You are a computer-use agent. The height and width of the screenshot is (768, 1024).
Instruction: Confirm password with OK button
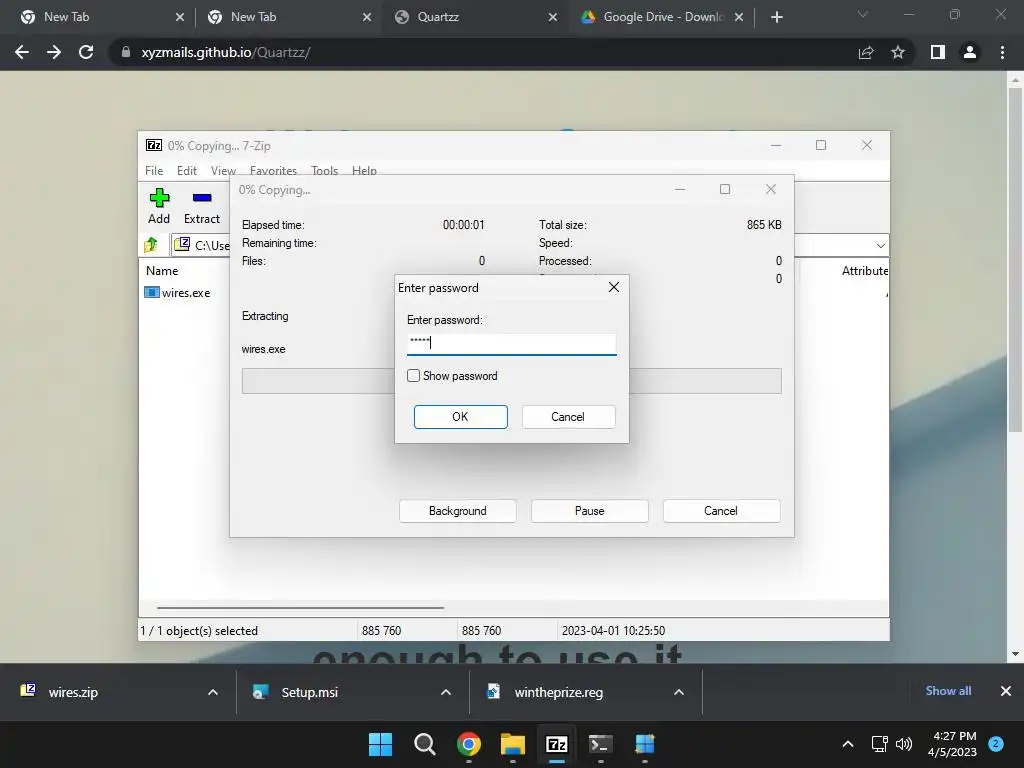tap(460, 417)
